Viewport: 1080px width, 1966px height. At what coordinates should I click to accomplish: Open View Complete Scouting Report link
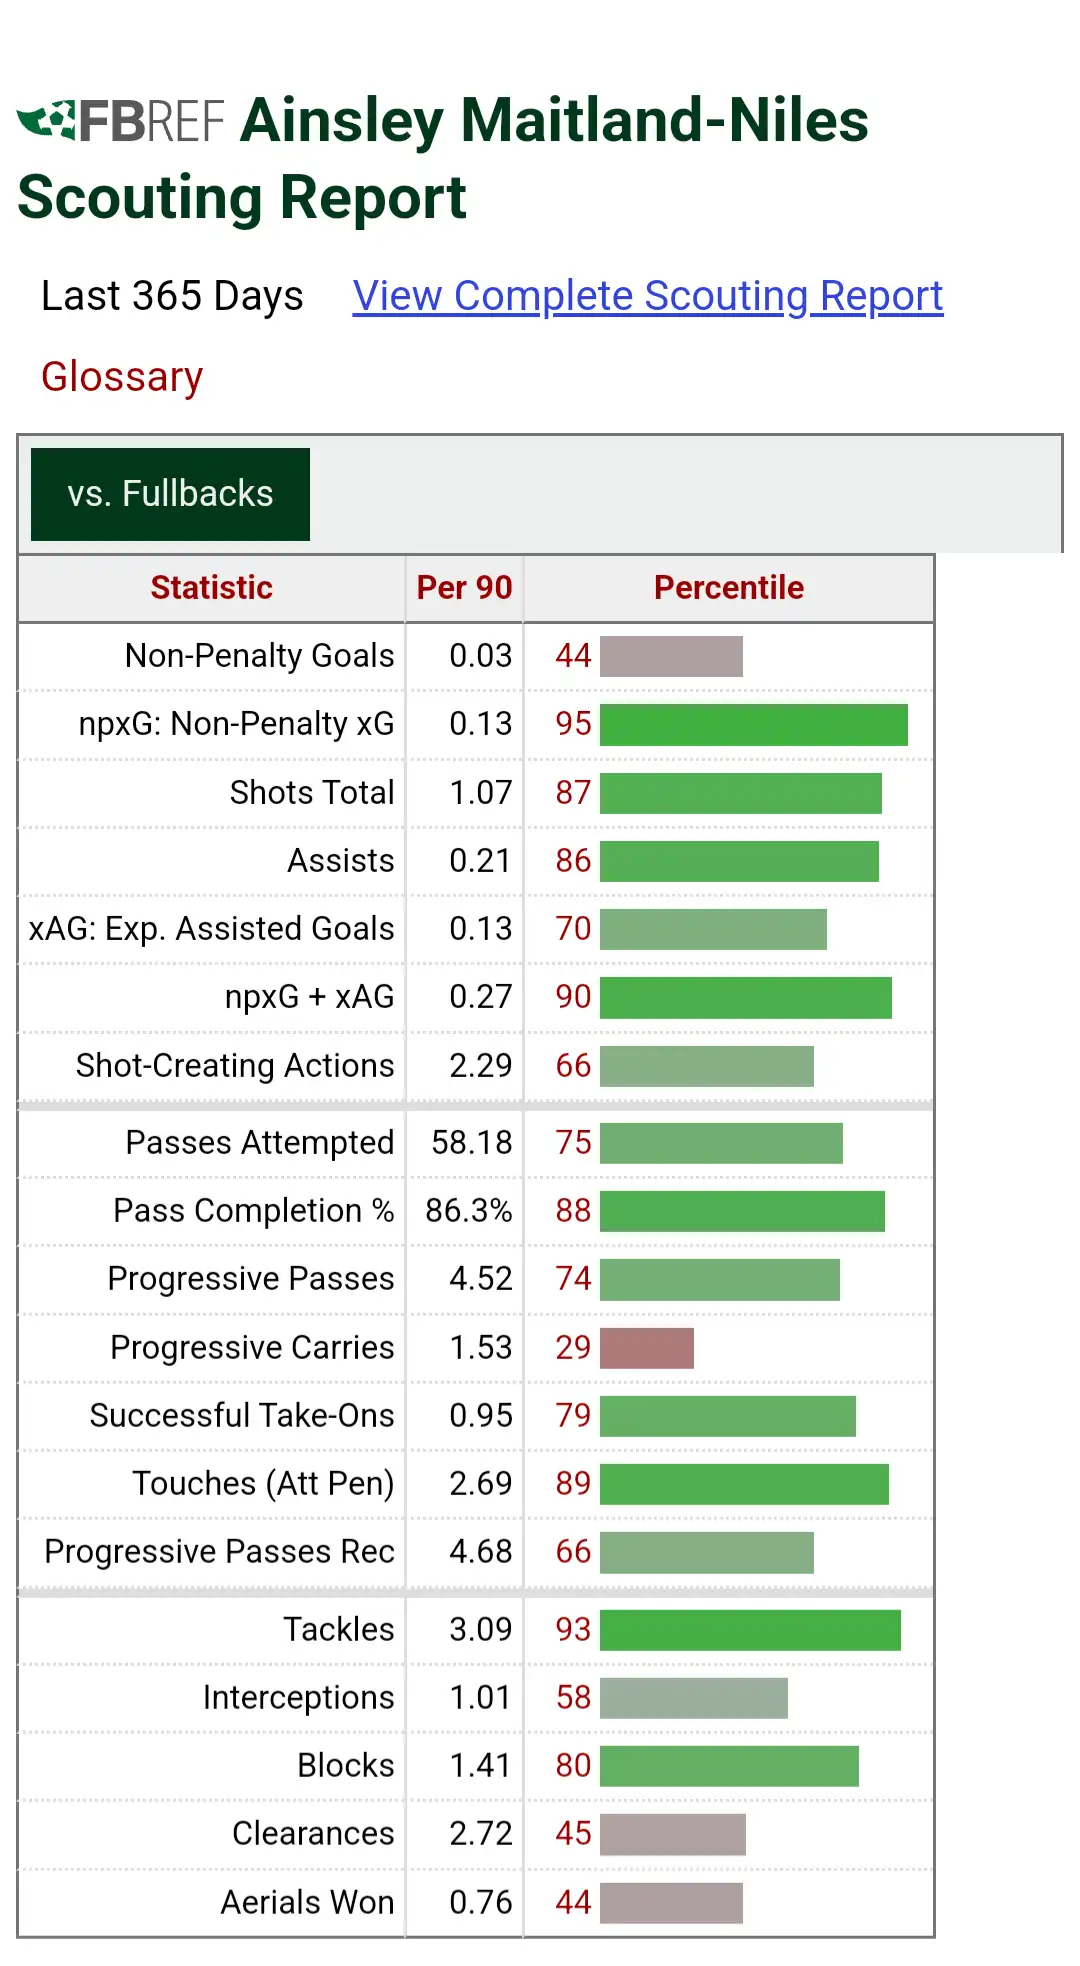point(647,296)
